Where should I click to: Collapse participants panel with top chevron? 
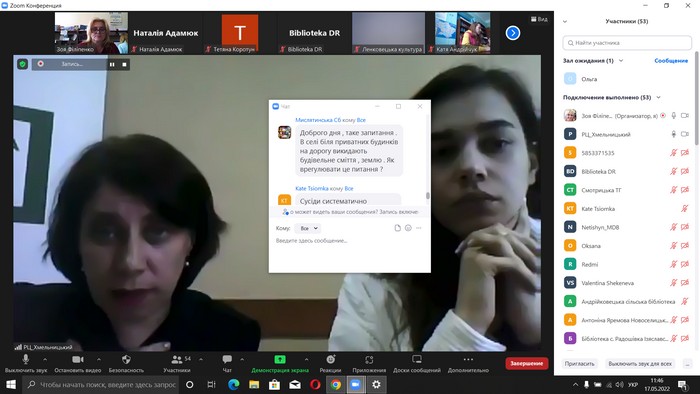[565, 21]
